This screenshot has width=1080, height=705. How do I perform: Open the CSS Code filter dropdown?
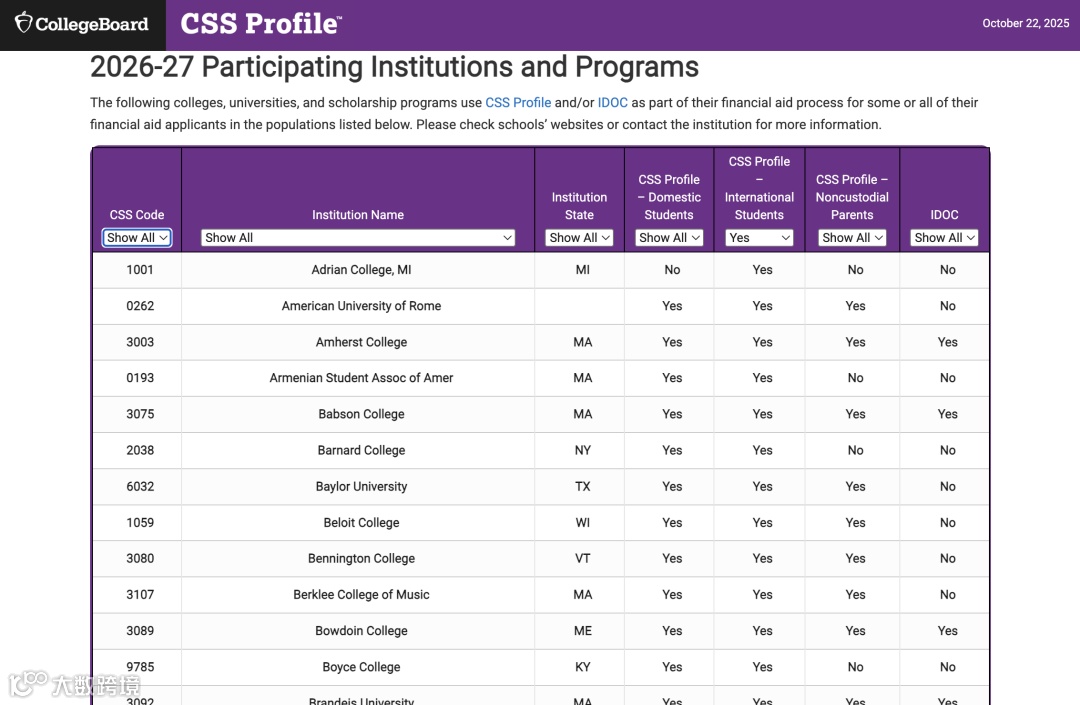click(137, 238)
